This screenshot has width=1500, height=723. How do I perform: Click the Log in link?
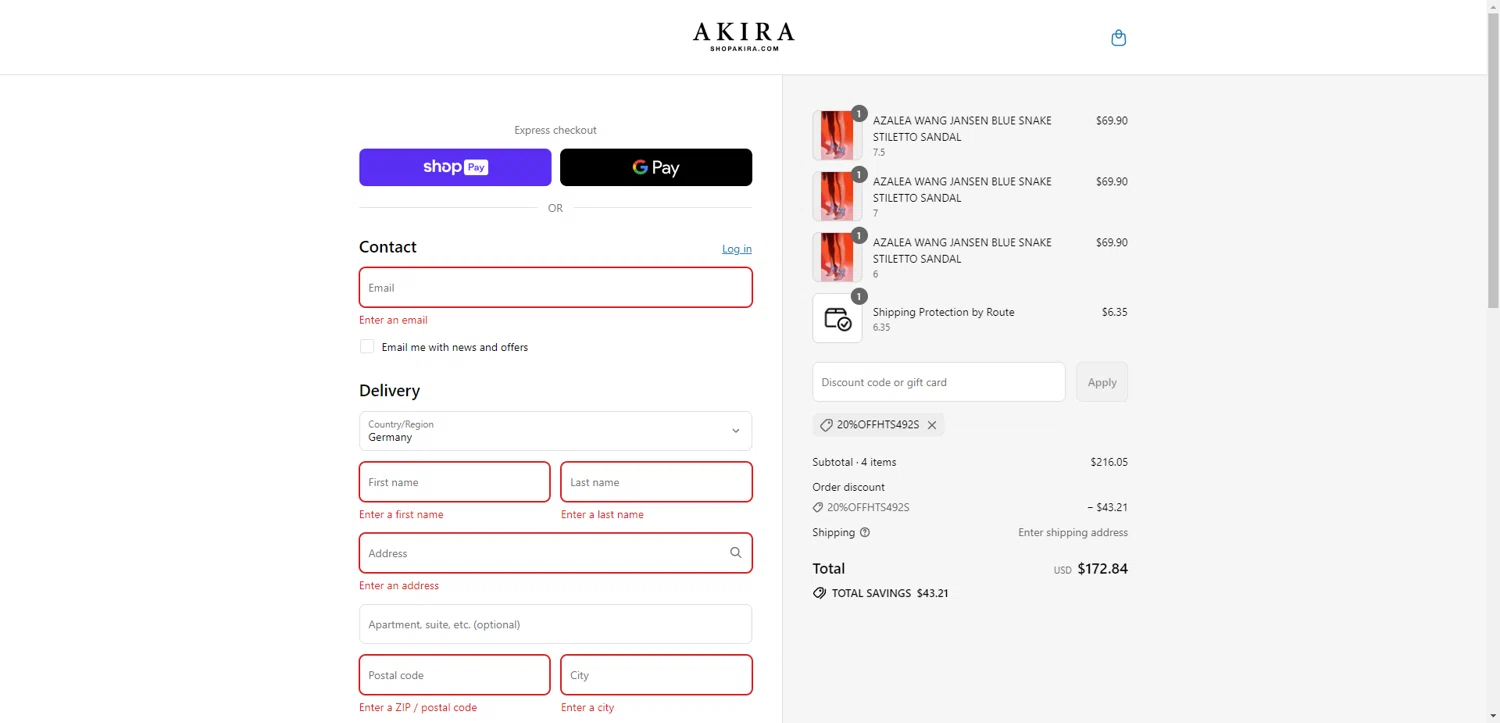point(737,249)
